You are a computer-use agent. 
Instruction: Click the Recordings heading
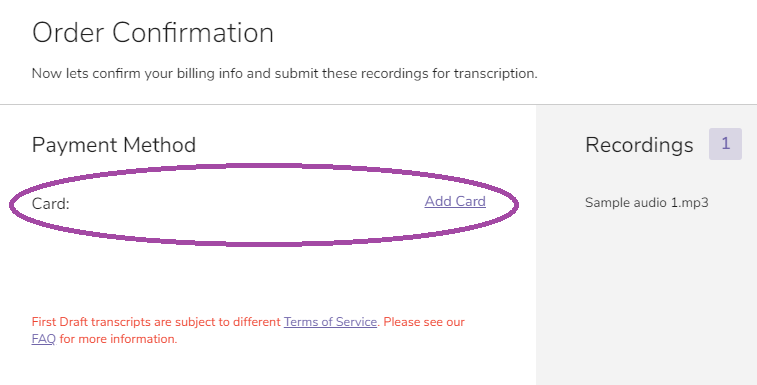tap(639, 145)
